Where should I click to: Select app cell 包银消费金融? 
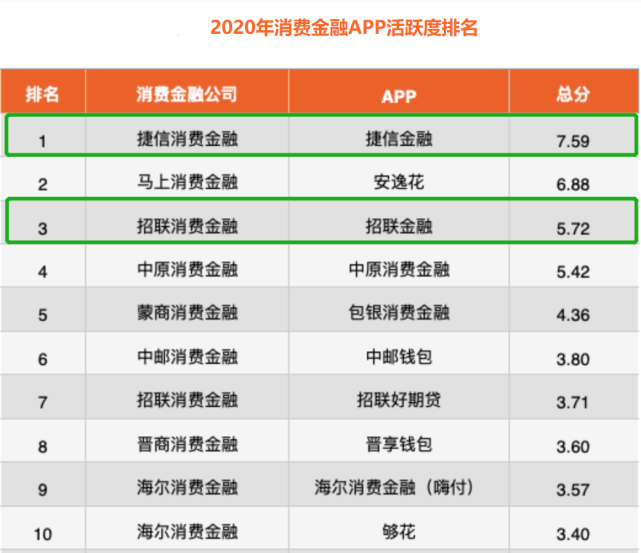[x=399, y=313]
